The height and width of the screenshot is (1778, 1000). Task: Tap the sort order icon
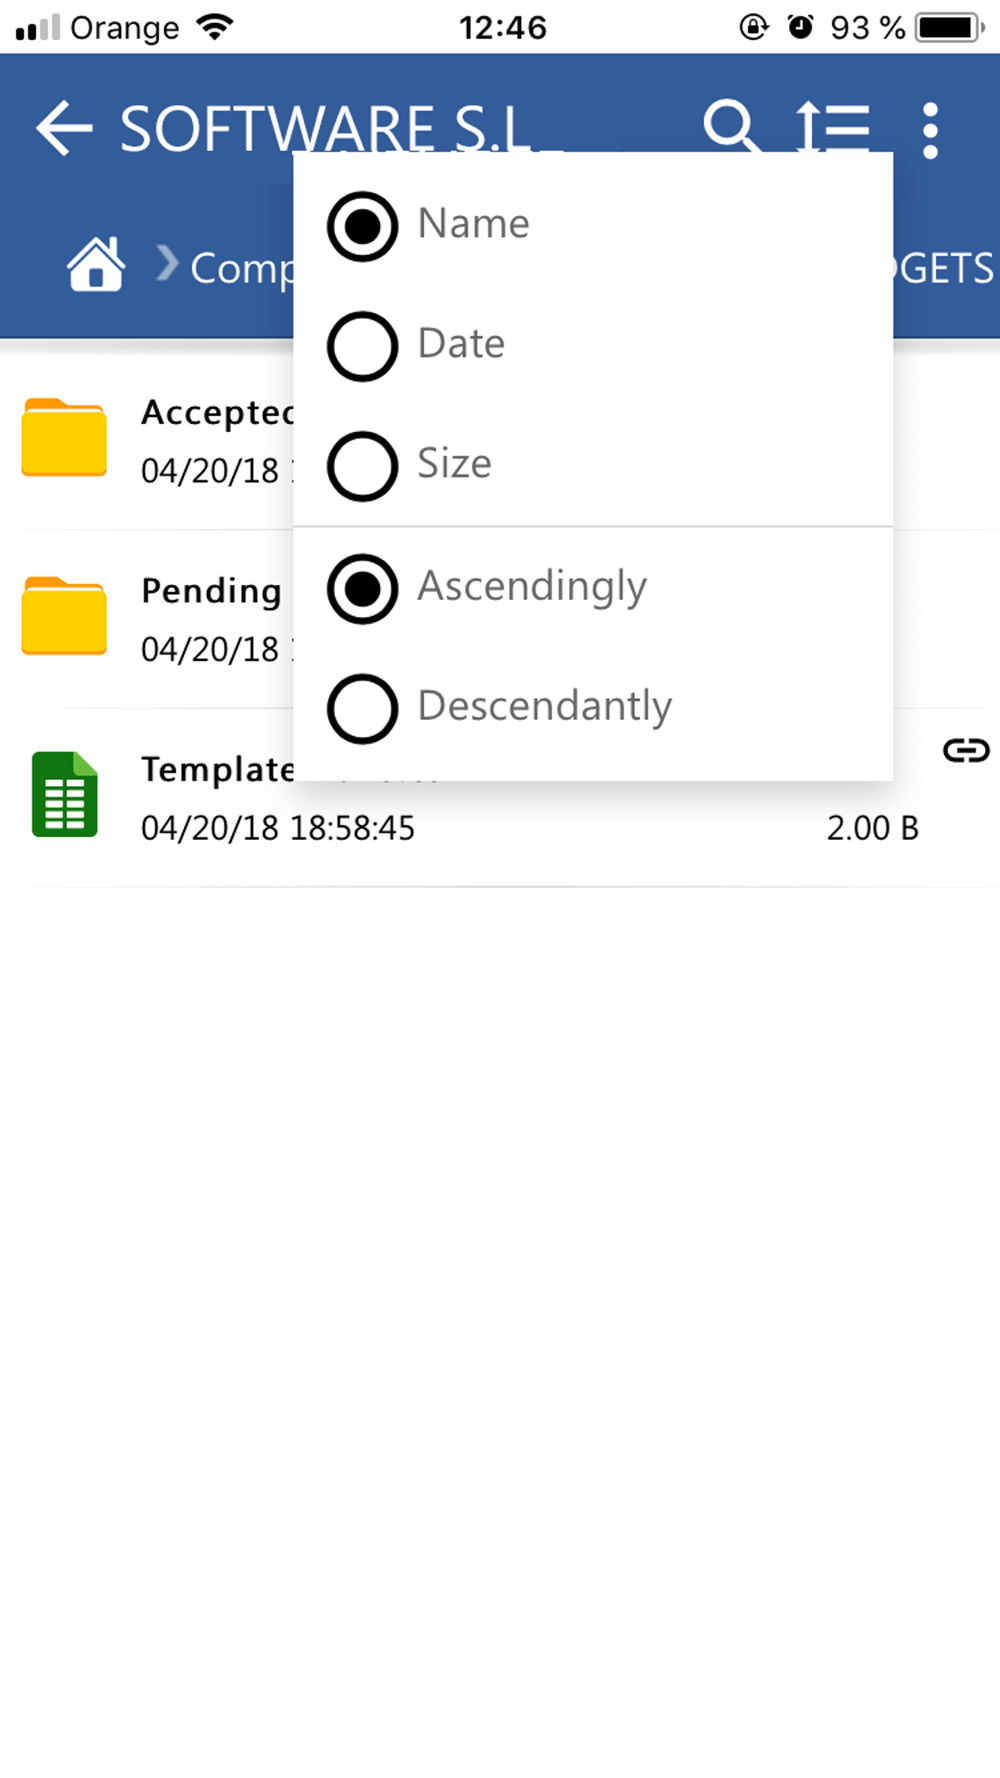832,127
